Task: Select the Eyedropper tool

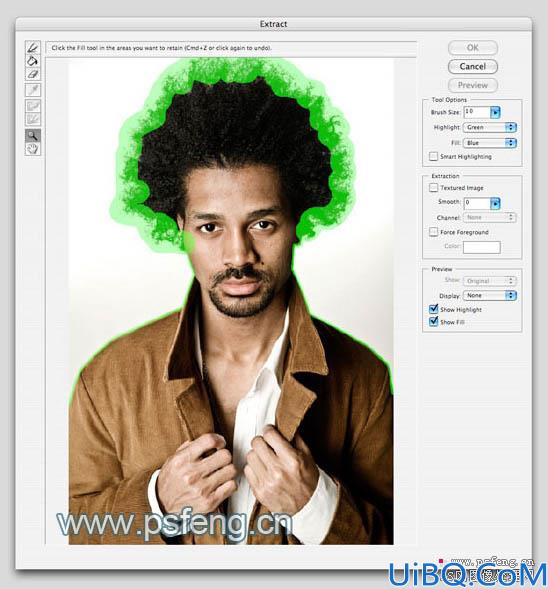Action: coord(33,90)
